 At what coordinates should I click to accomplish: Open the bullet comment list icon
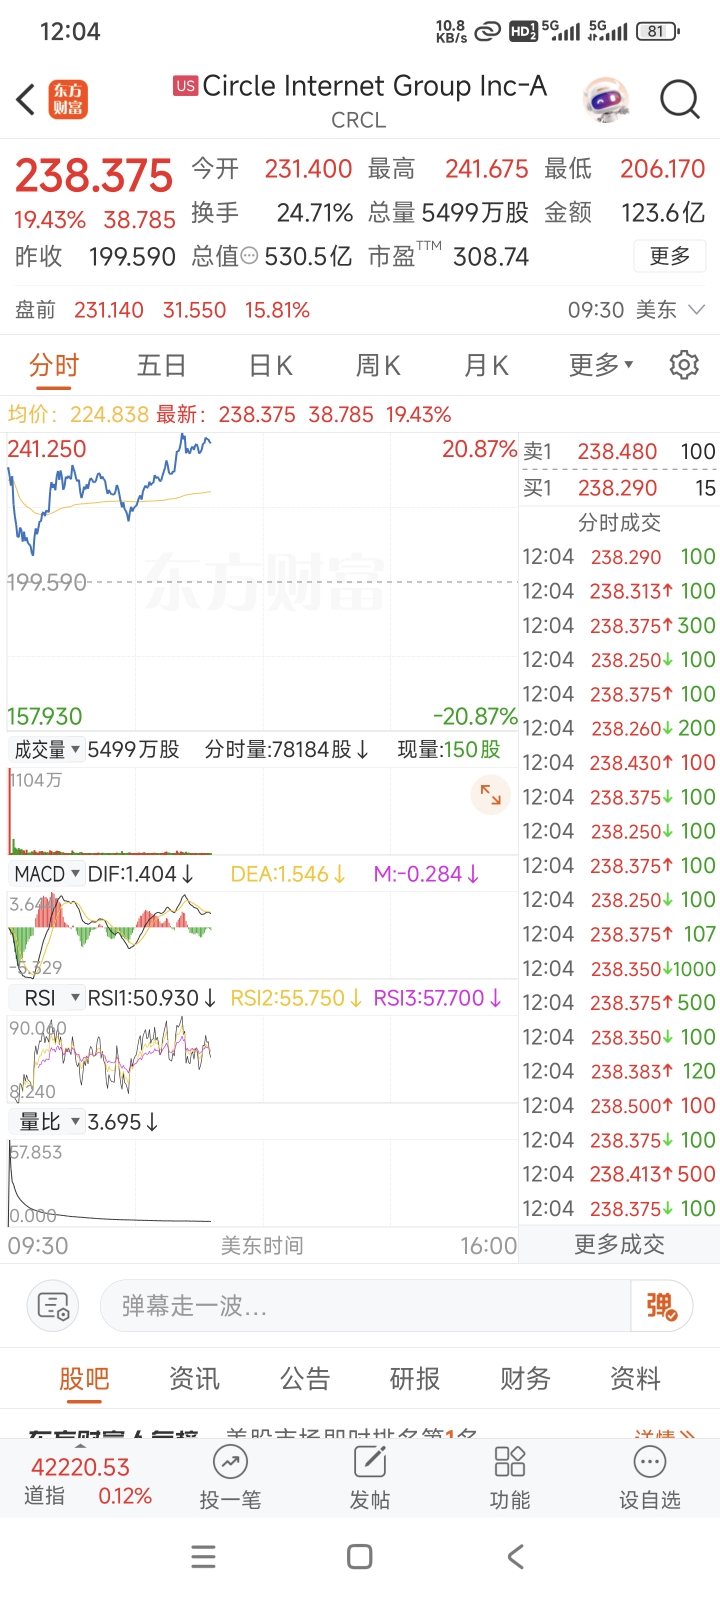[x=52, y=1306]
